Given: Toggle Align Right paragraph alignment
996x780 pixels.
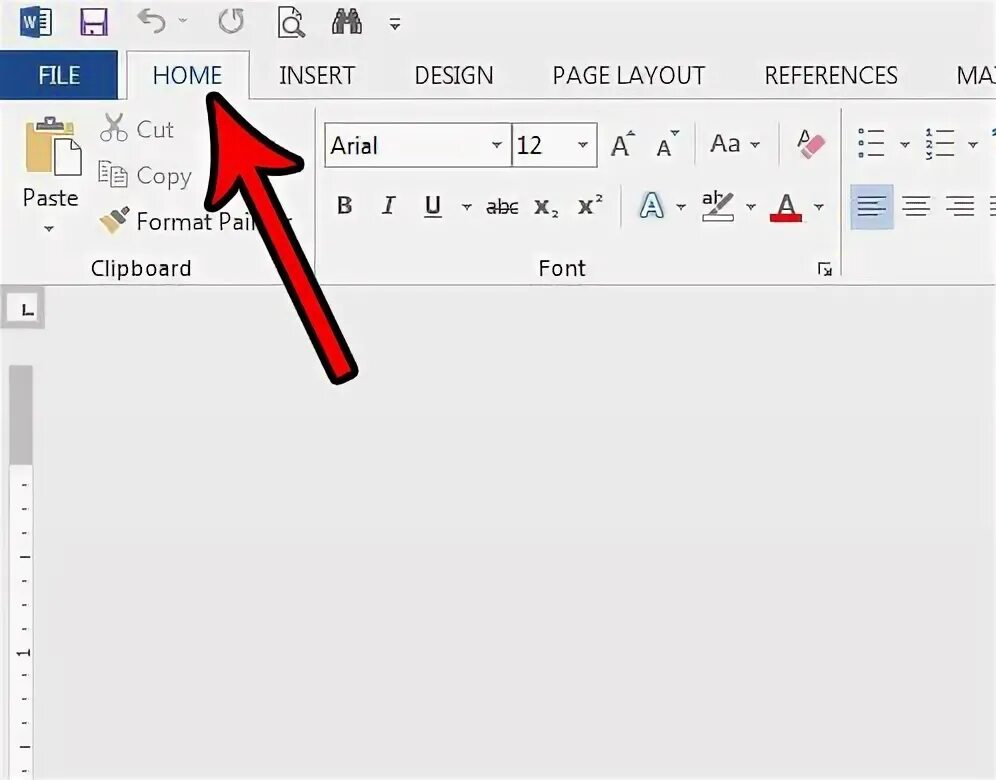Looking at the screenshot, I should [960, 206].
